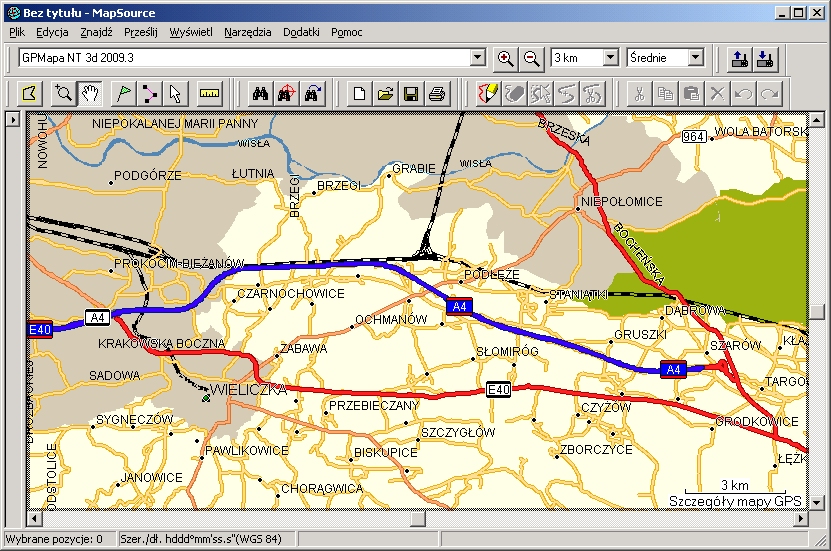Click the map's vertical scroll down arrow
This screenshot has height=551, width=831.
point(817,502)
